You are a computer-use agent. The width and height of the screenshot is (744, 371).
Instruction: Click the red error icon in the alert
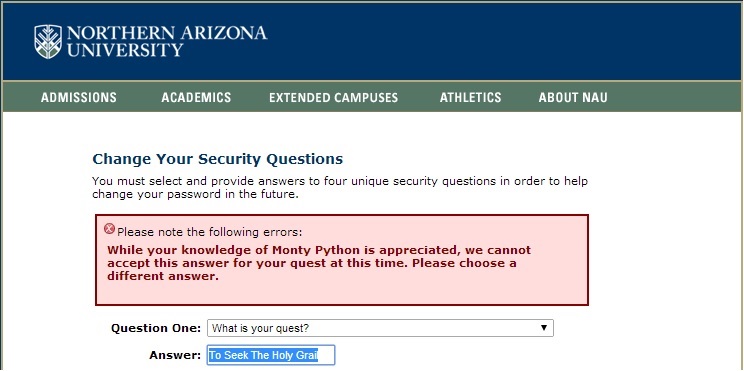tap(109, 229)
